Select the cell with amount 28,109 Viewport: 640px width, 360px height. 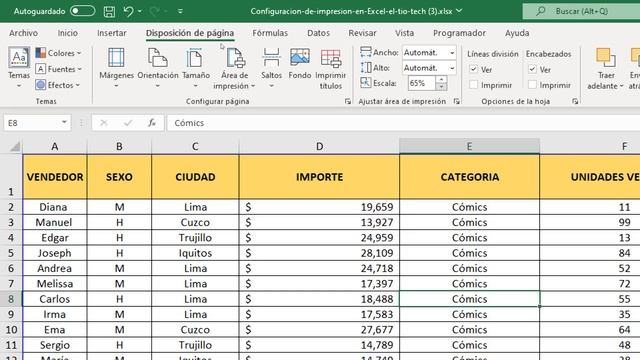pos(319,253)
